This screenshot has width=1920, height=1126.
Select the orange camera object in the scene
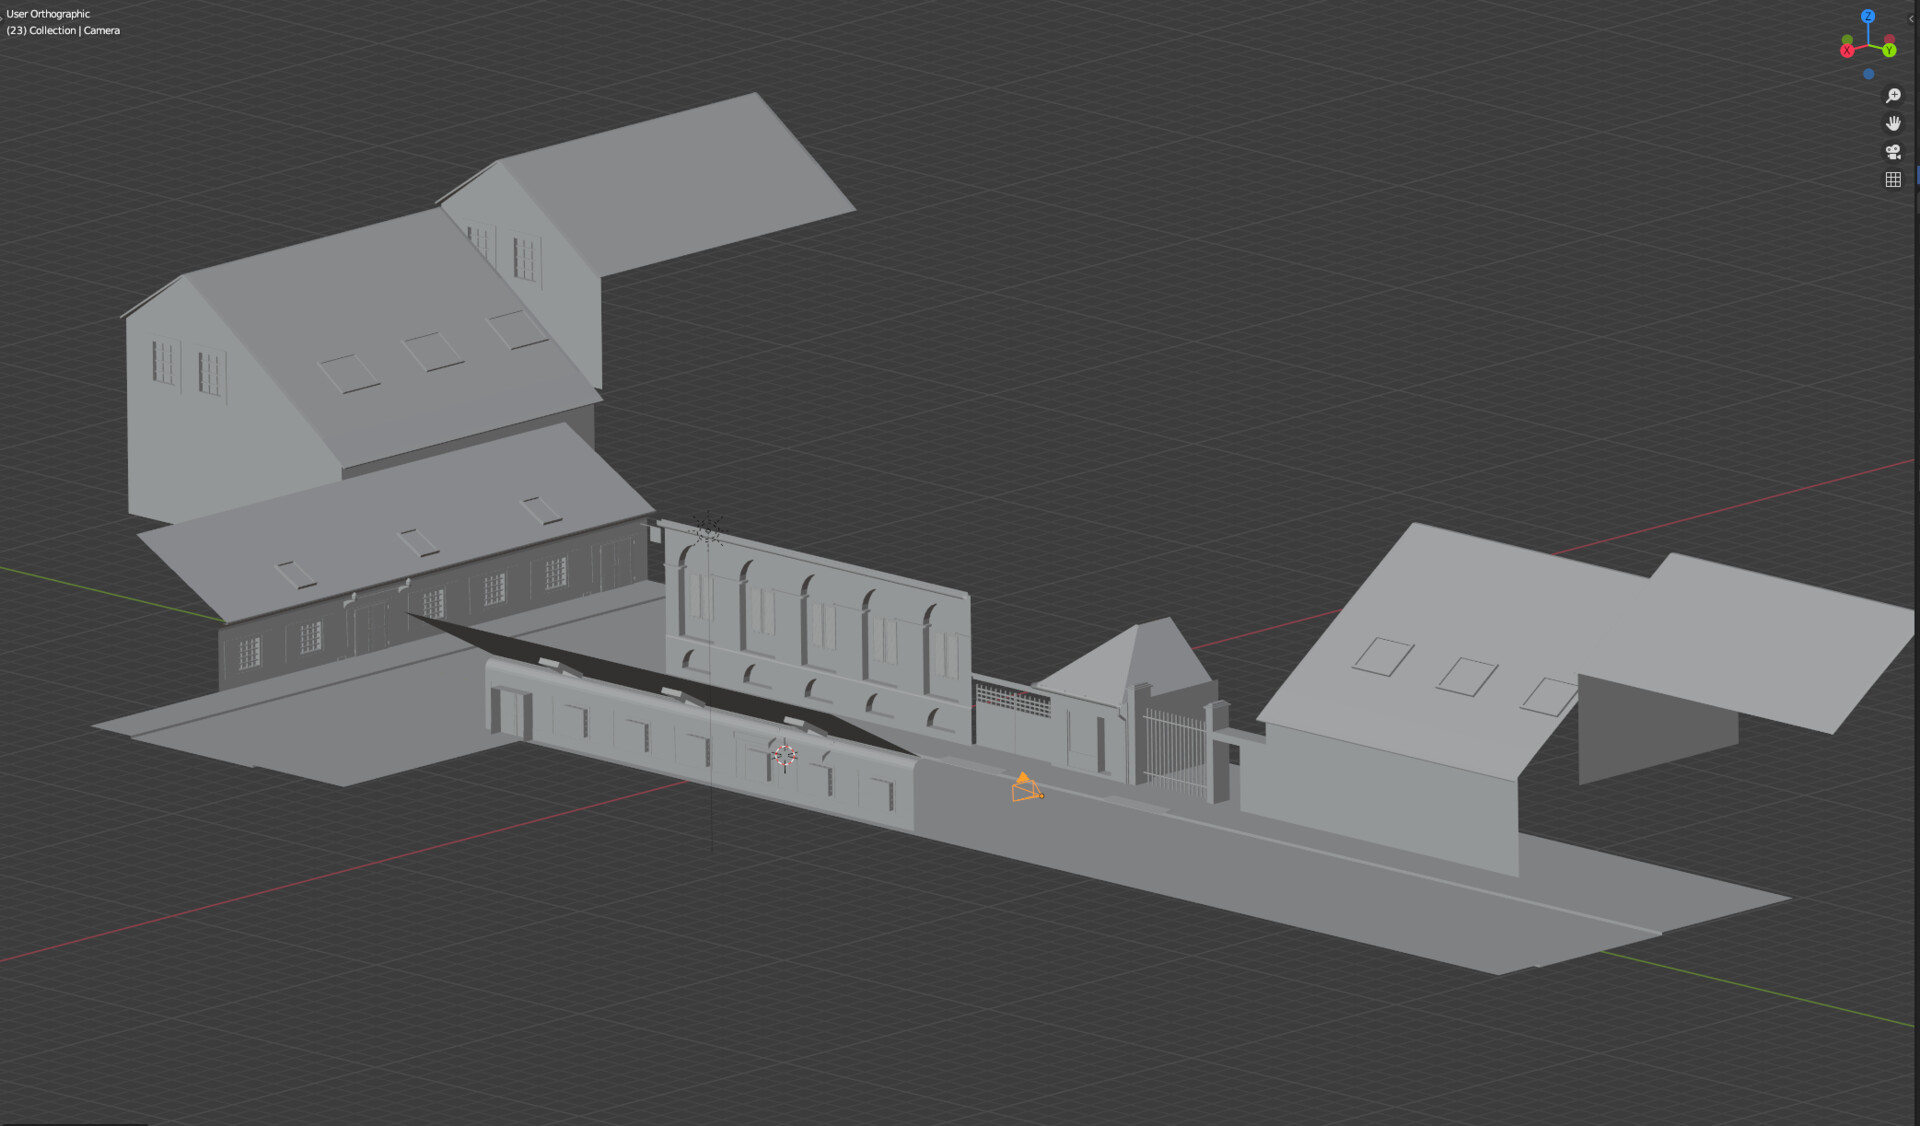pyautogui.click(x=1026, y=790)
